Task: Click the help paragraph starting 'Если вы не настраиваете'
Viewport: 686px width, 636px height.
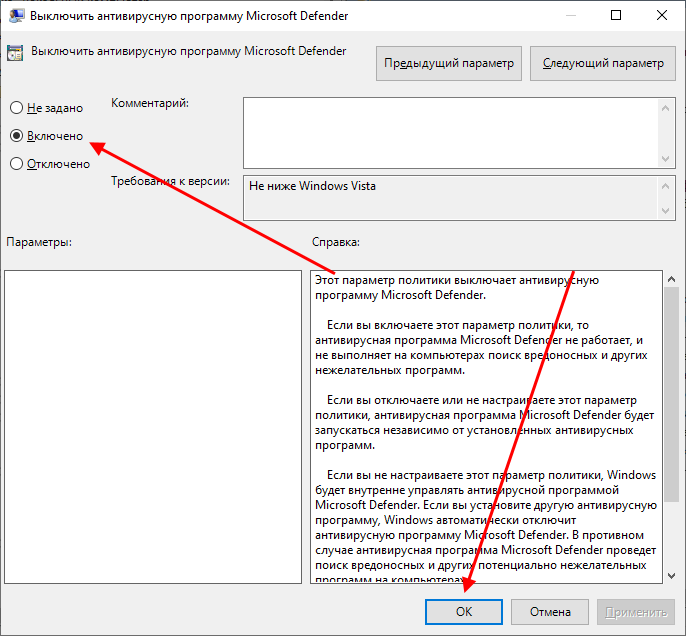Action: tap(486, 528)
